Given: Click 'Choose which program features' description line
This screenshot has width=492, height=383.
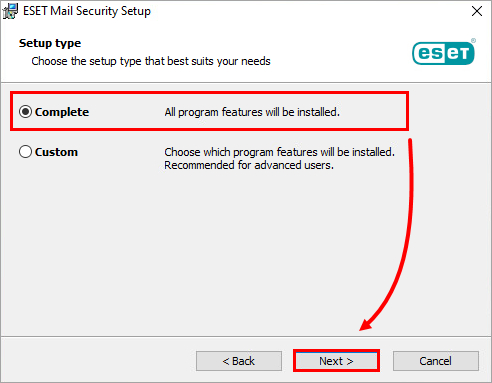Looking at the screenshot, I should coord(279,152).
